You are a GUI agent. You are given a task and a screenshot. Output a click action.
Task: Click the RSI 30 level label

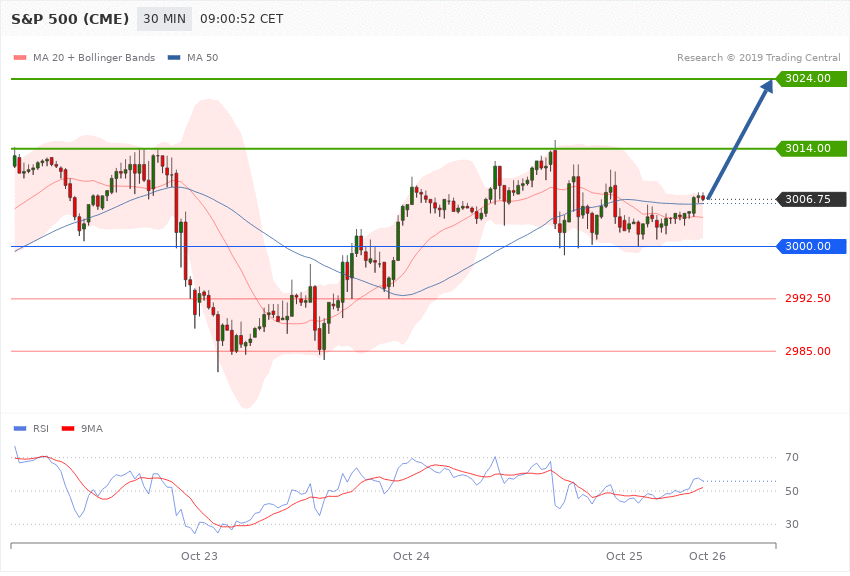(792, 525)
